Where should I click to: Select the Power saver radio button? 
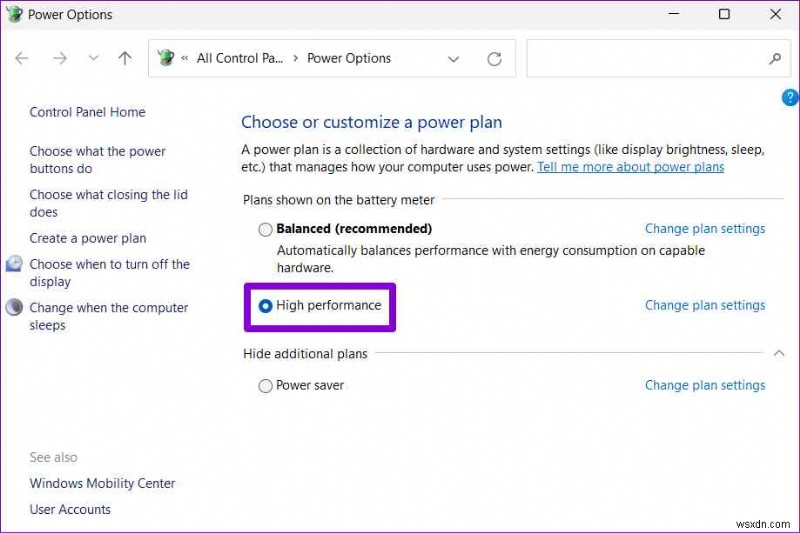click(x=265, y=386)
